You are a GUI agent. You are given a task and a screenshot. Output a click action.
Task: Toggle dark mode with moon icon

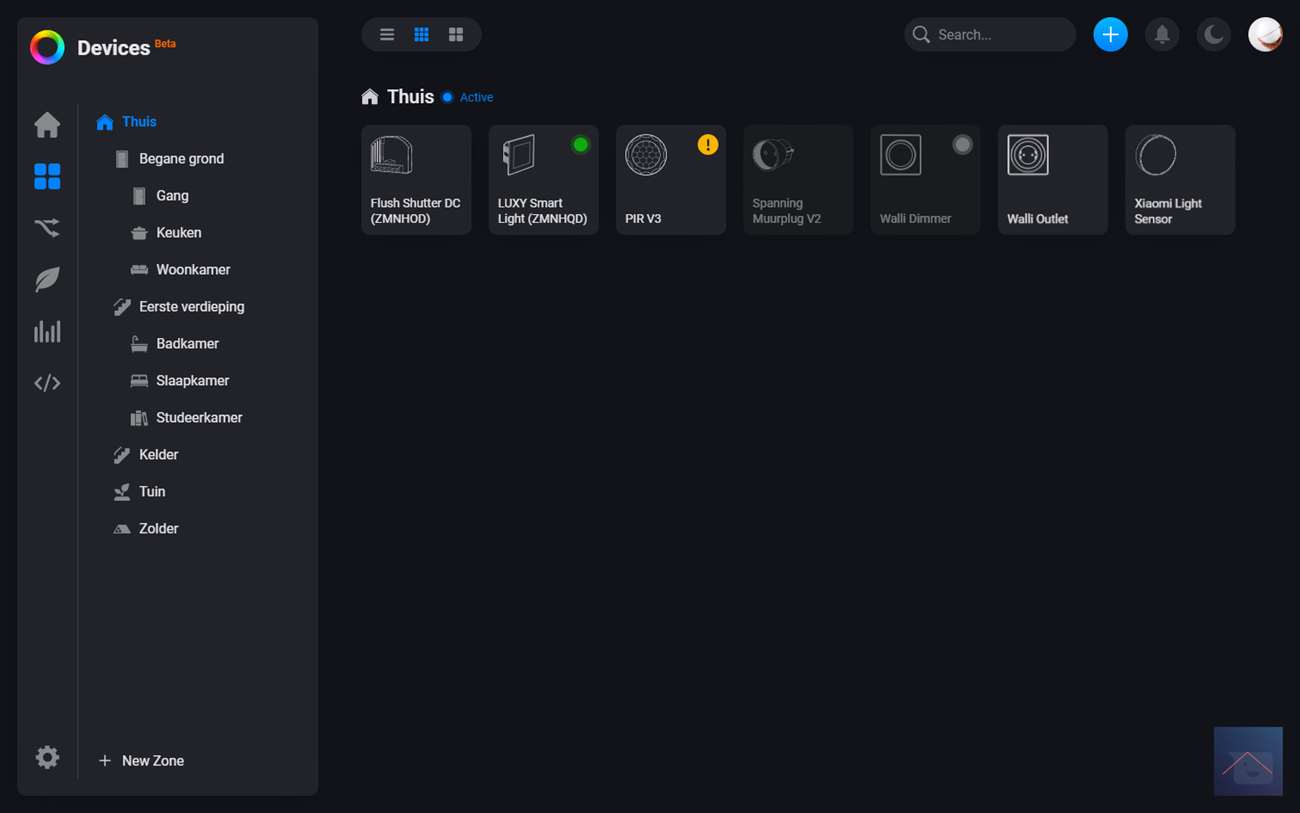tap(1214, 35)
